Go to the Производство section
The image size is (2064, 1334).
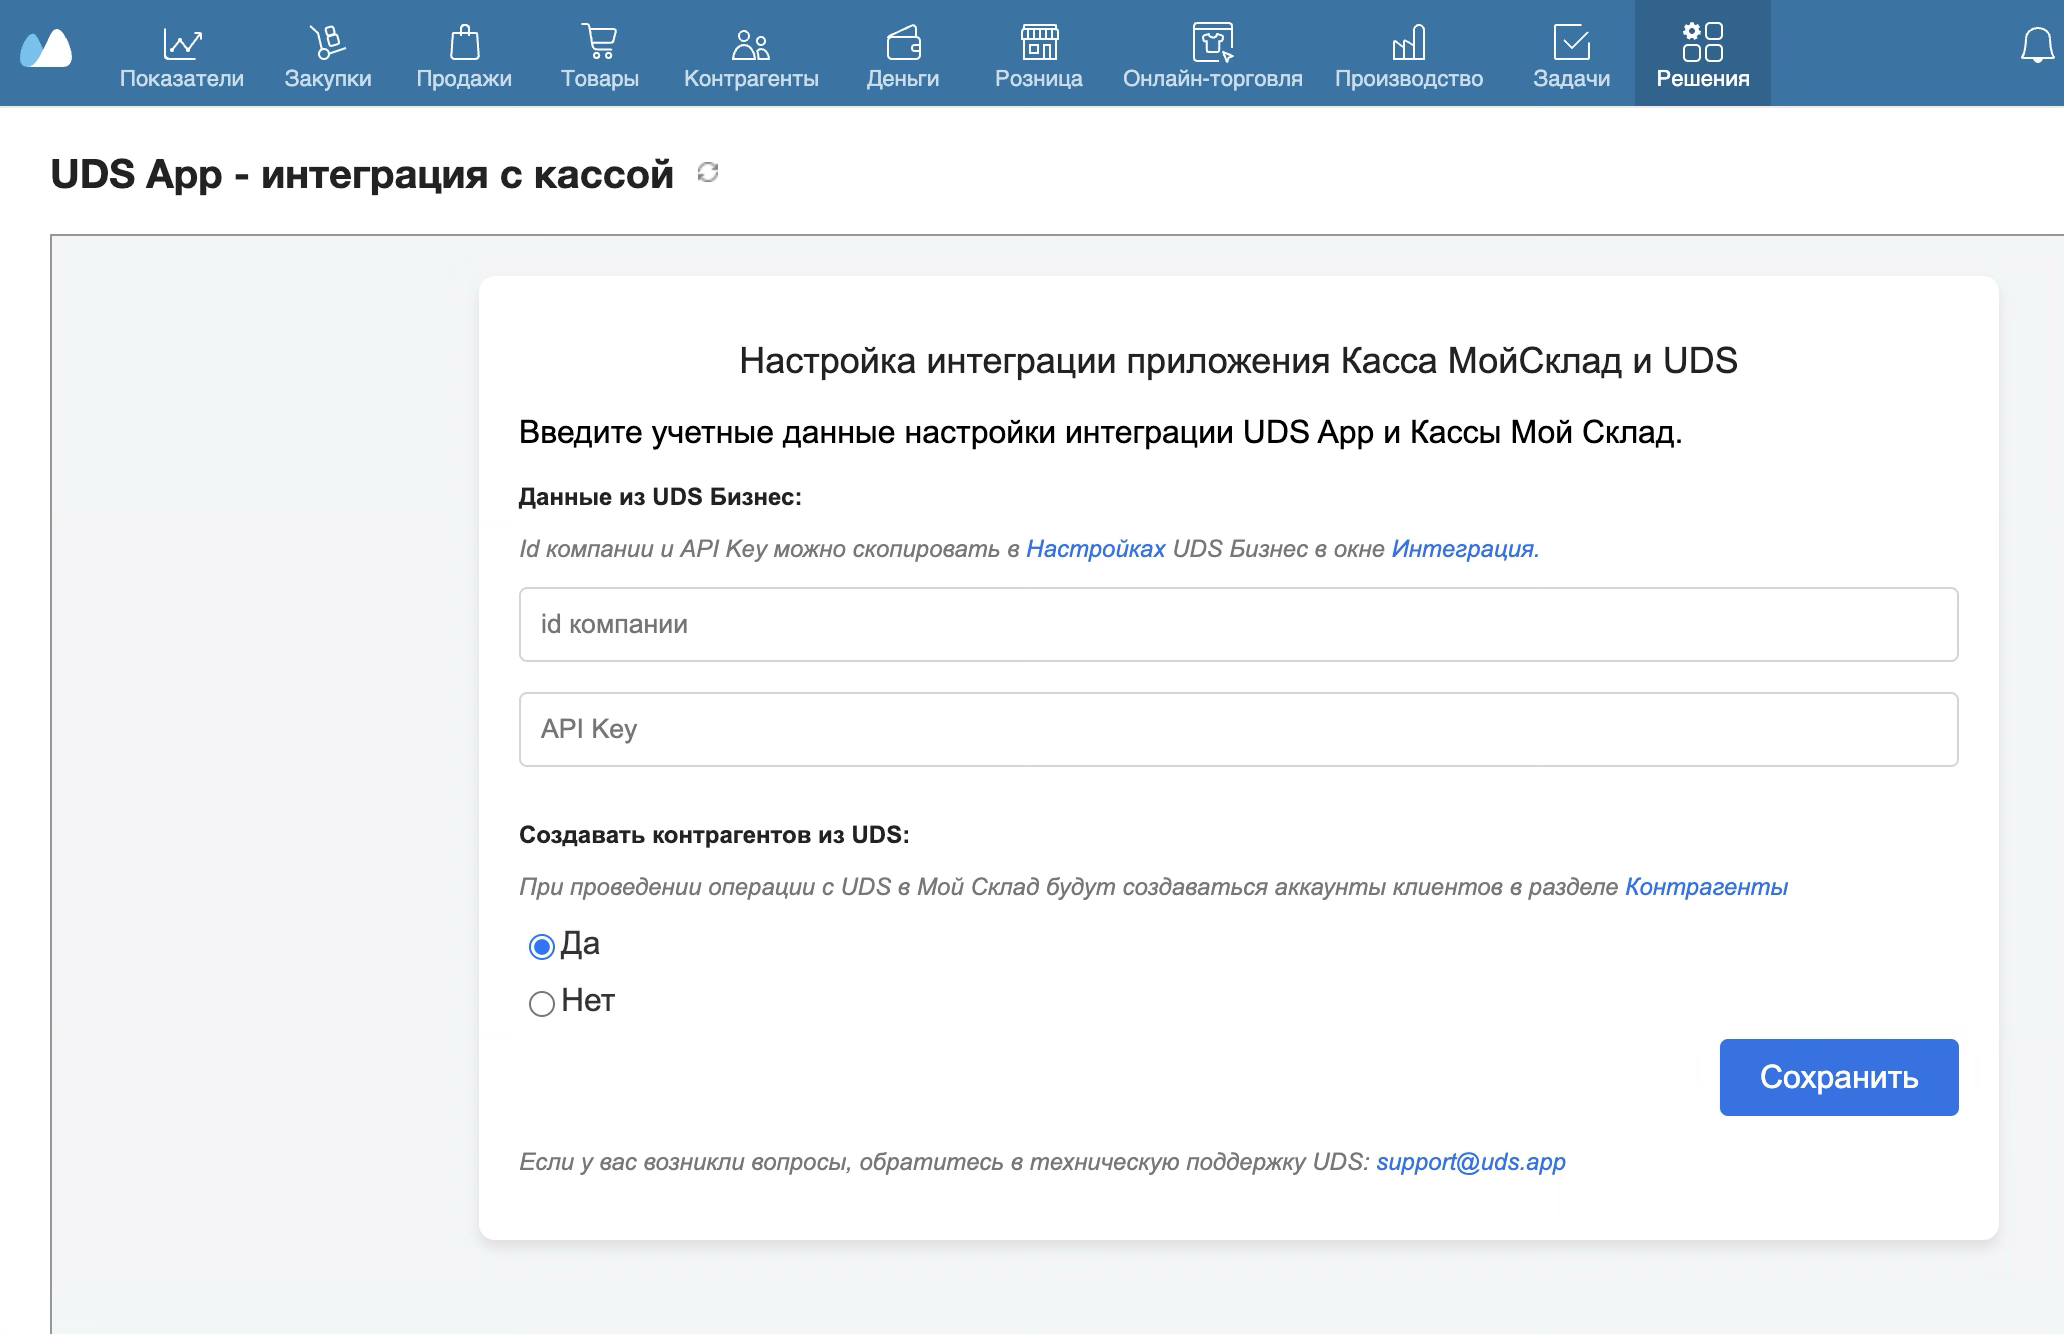click(1409, 56)
